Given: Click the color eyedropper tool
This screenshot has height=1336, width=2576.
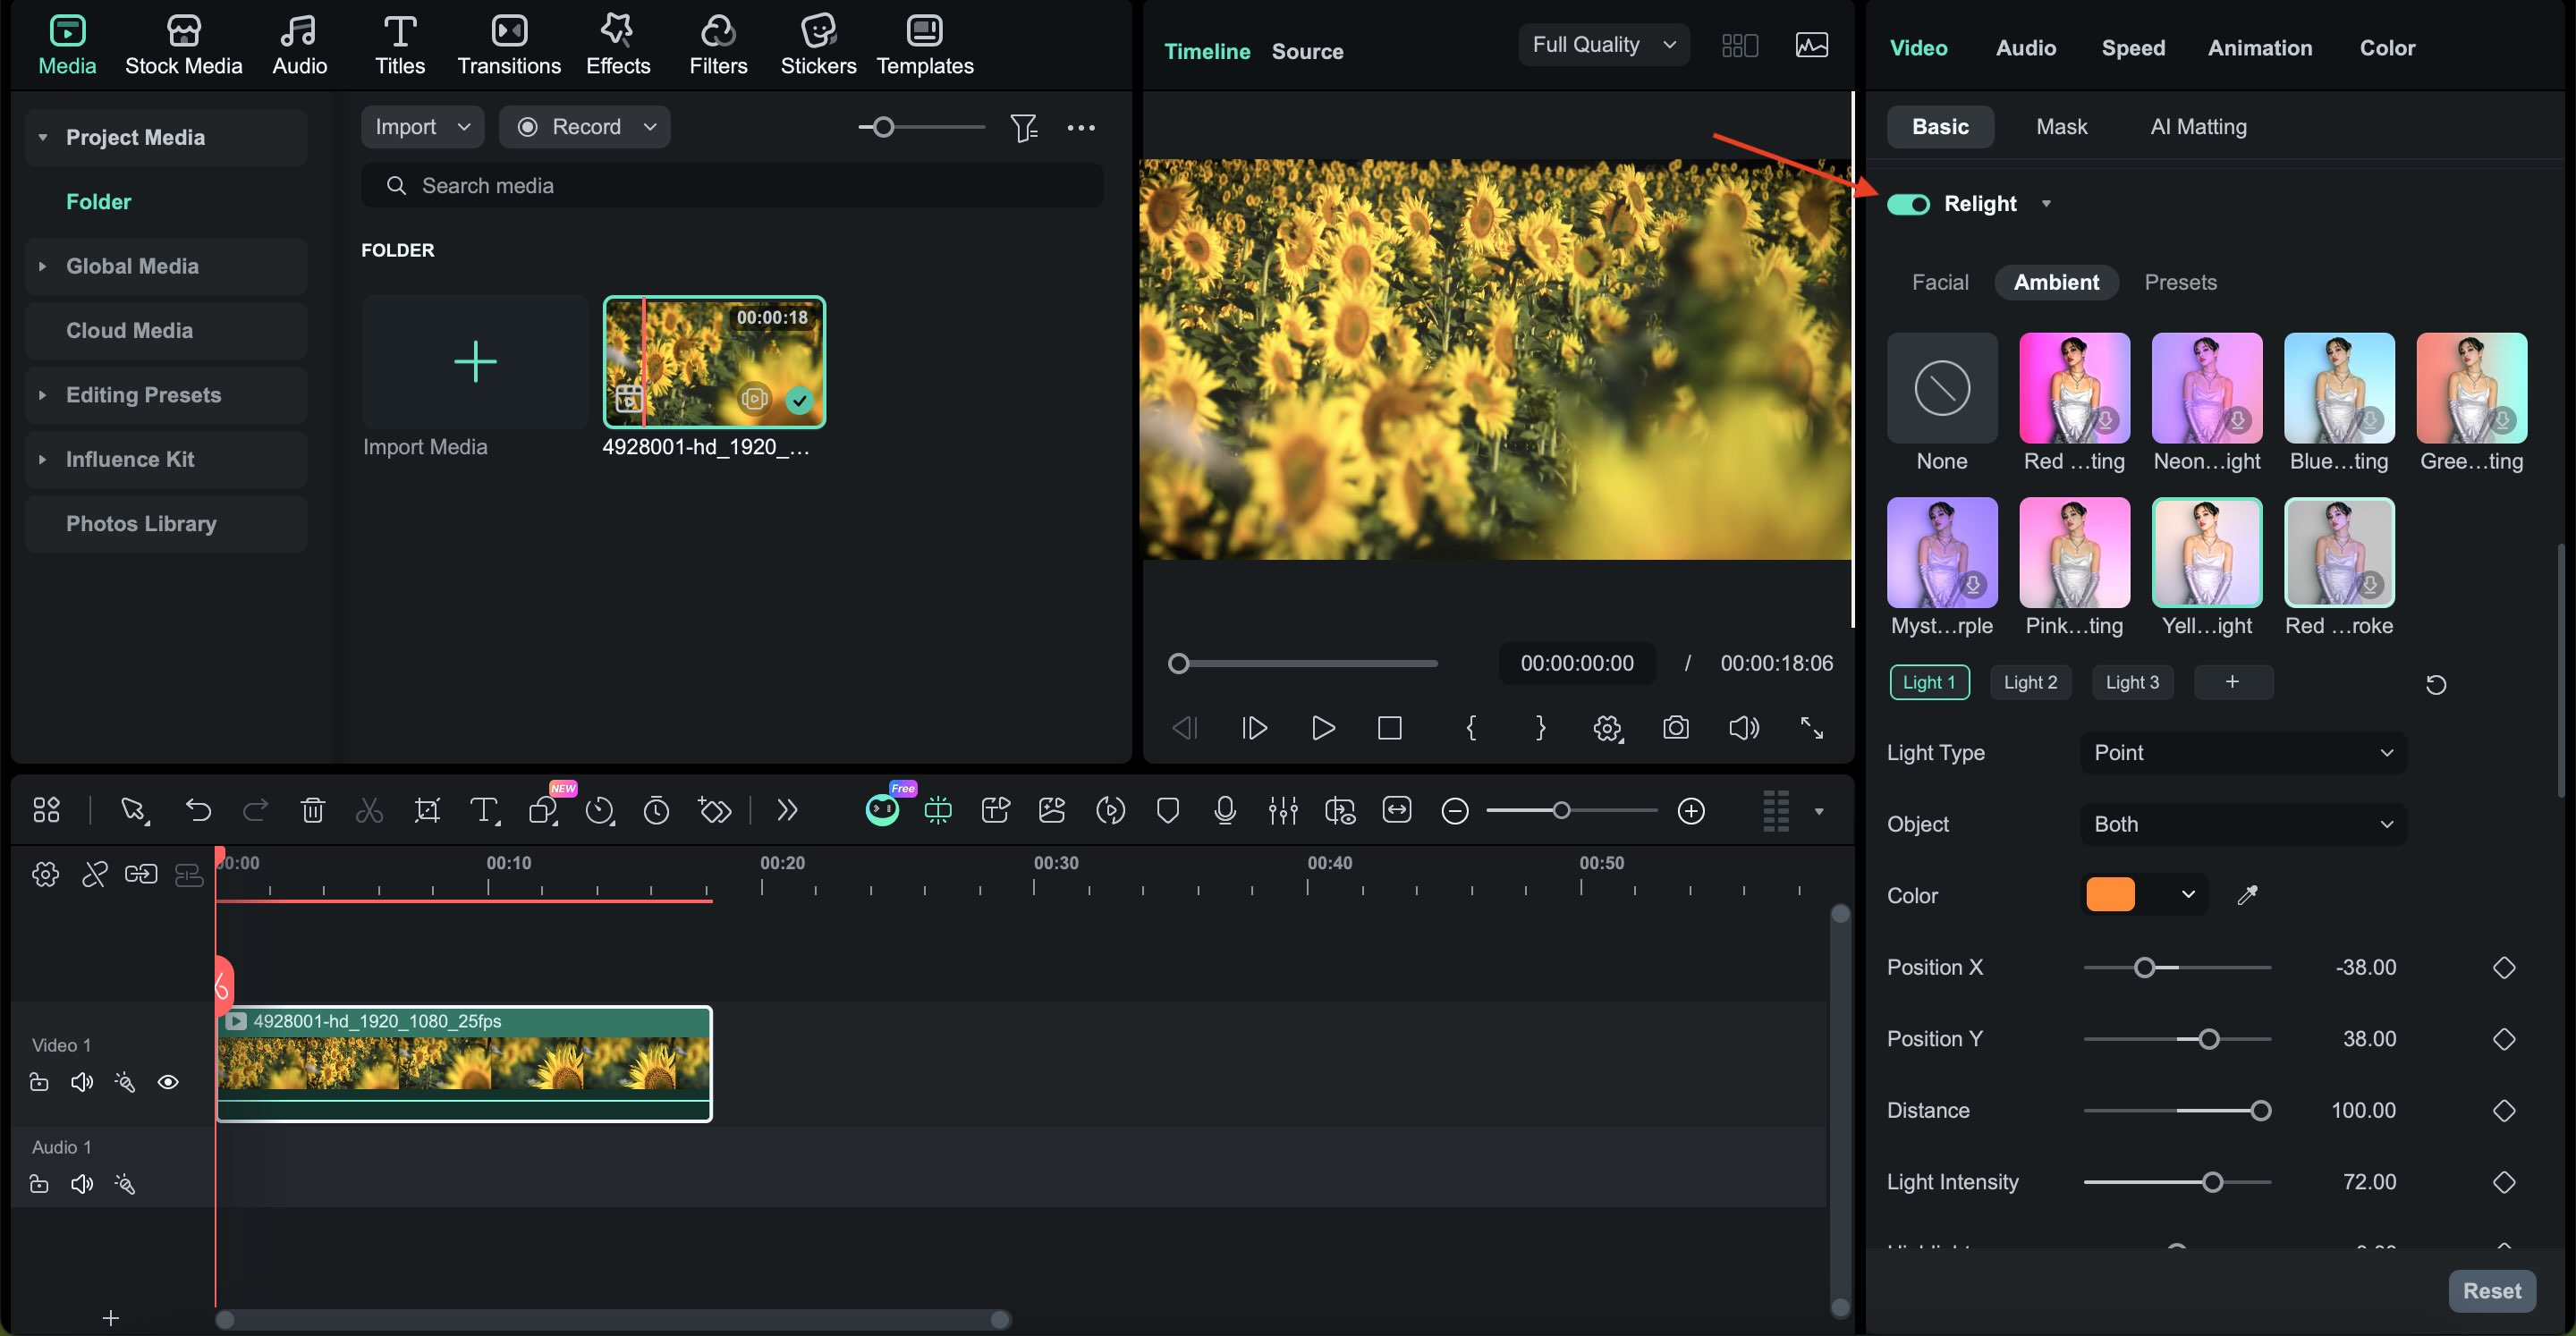Looking at the screenshot, I should coord(2247,895).
